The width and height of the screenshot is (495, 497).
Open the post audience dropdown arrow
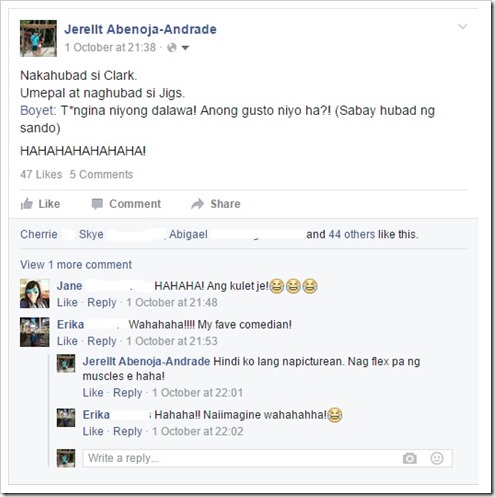click(x=185, y=48)
